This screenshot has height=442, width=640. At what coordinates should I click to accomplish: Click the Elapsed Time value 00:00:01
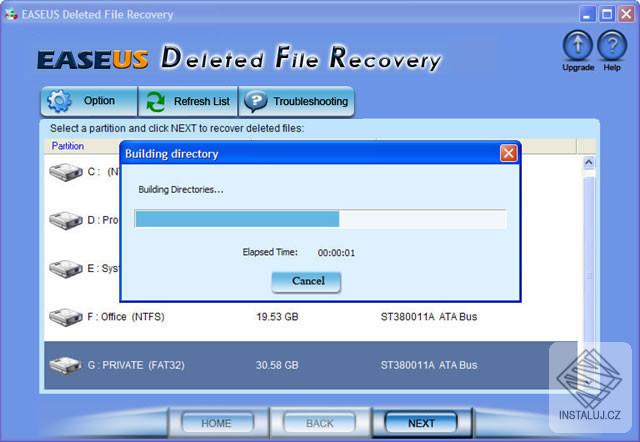coord(336,253)
